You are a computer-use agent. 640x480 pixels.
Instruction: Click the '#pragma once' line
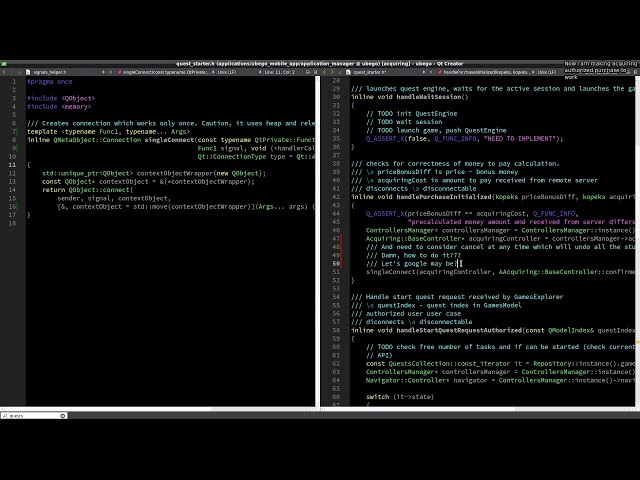[x=49, y=82]
